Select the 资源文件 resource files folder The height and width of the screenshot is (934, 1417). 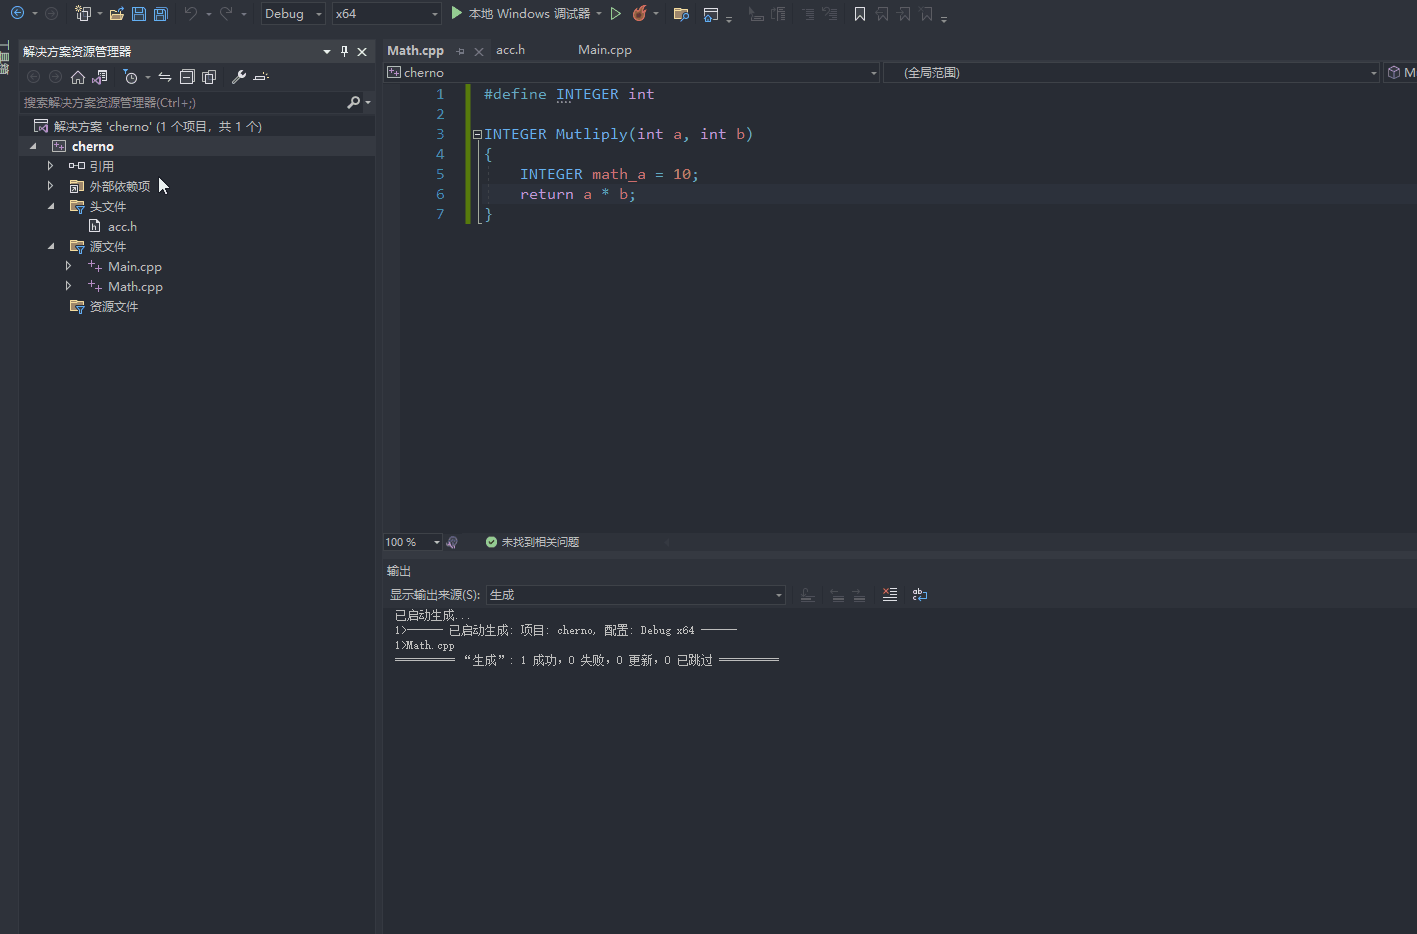(x=104, y=306)
